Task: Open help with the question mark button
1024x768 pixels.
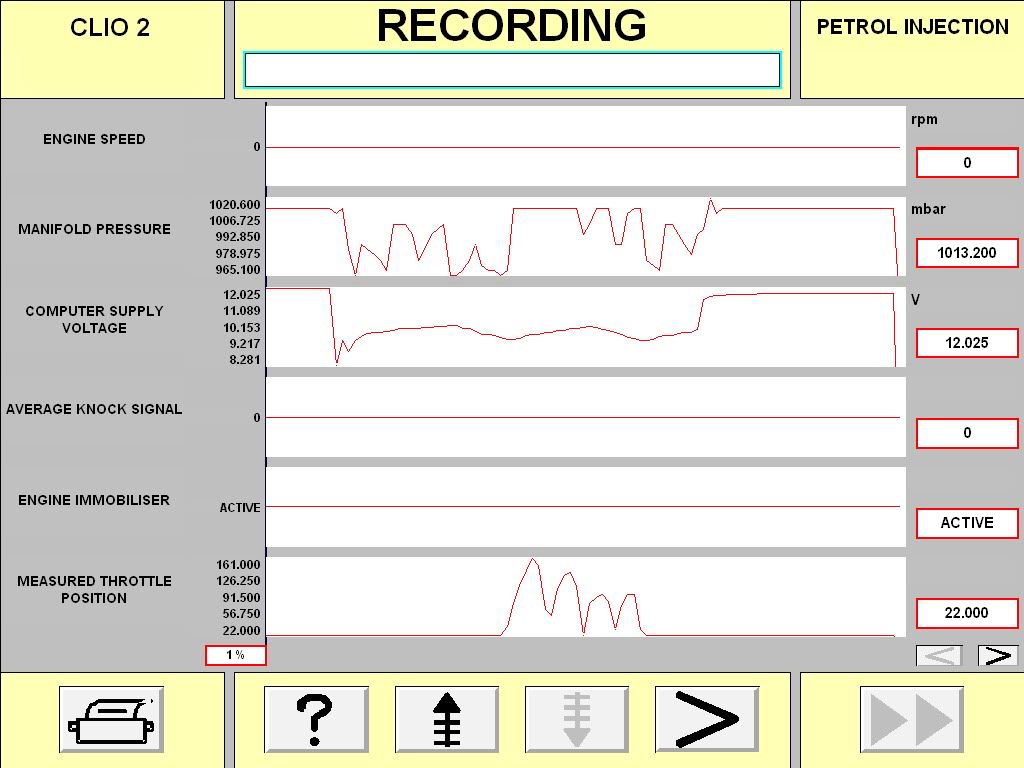Action: (316, 719)
